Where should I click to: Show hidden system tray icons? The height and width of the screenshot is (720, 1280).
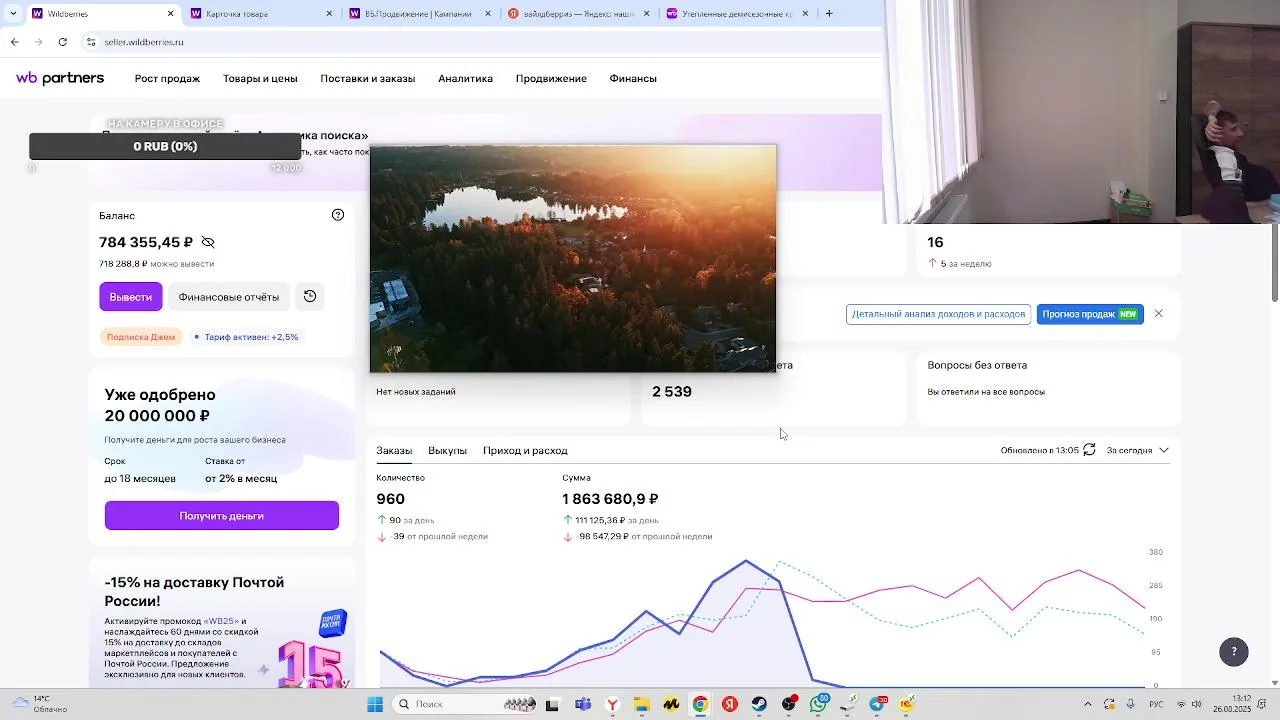(1088, 704)
